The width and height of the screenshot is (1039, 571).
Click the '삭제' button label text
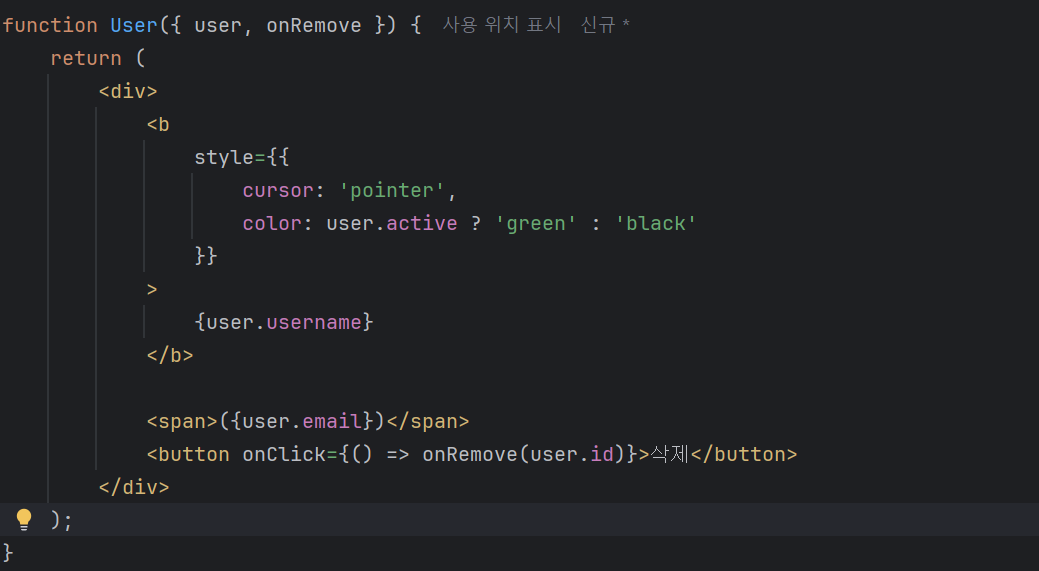[x=669, y=454]
